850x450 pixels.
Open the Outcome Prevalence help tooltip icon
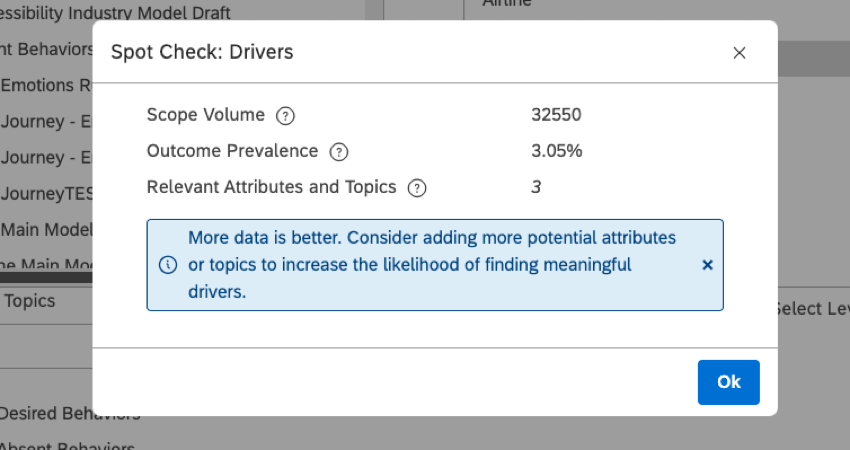[x=339, y=152]
